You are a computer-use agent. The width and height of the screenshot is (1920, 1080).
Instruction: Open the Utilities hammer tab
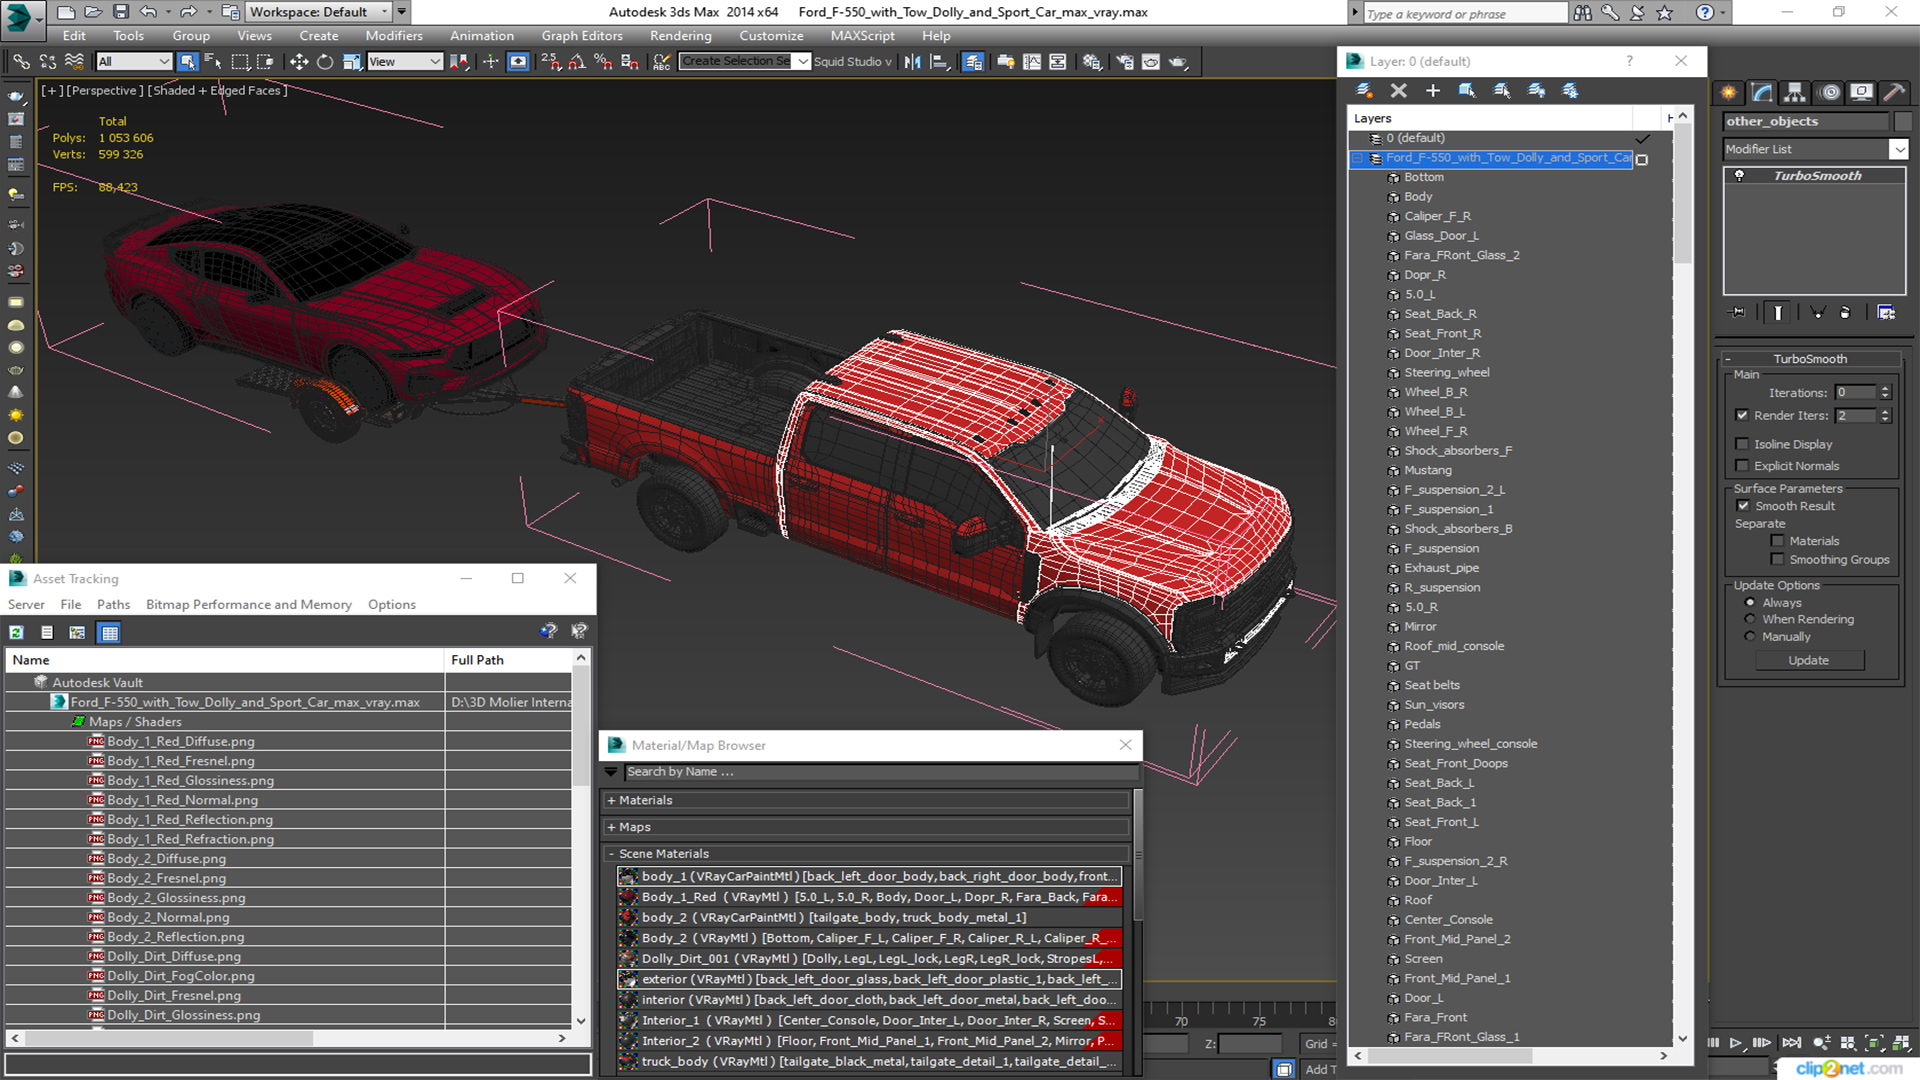[x=1893, y=93]
